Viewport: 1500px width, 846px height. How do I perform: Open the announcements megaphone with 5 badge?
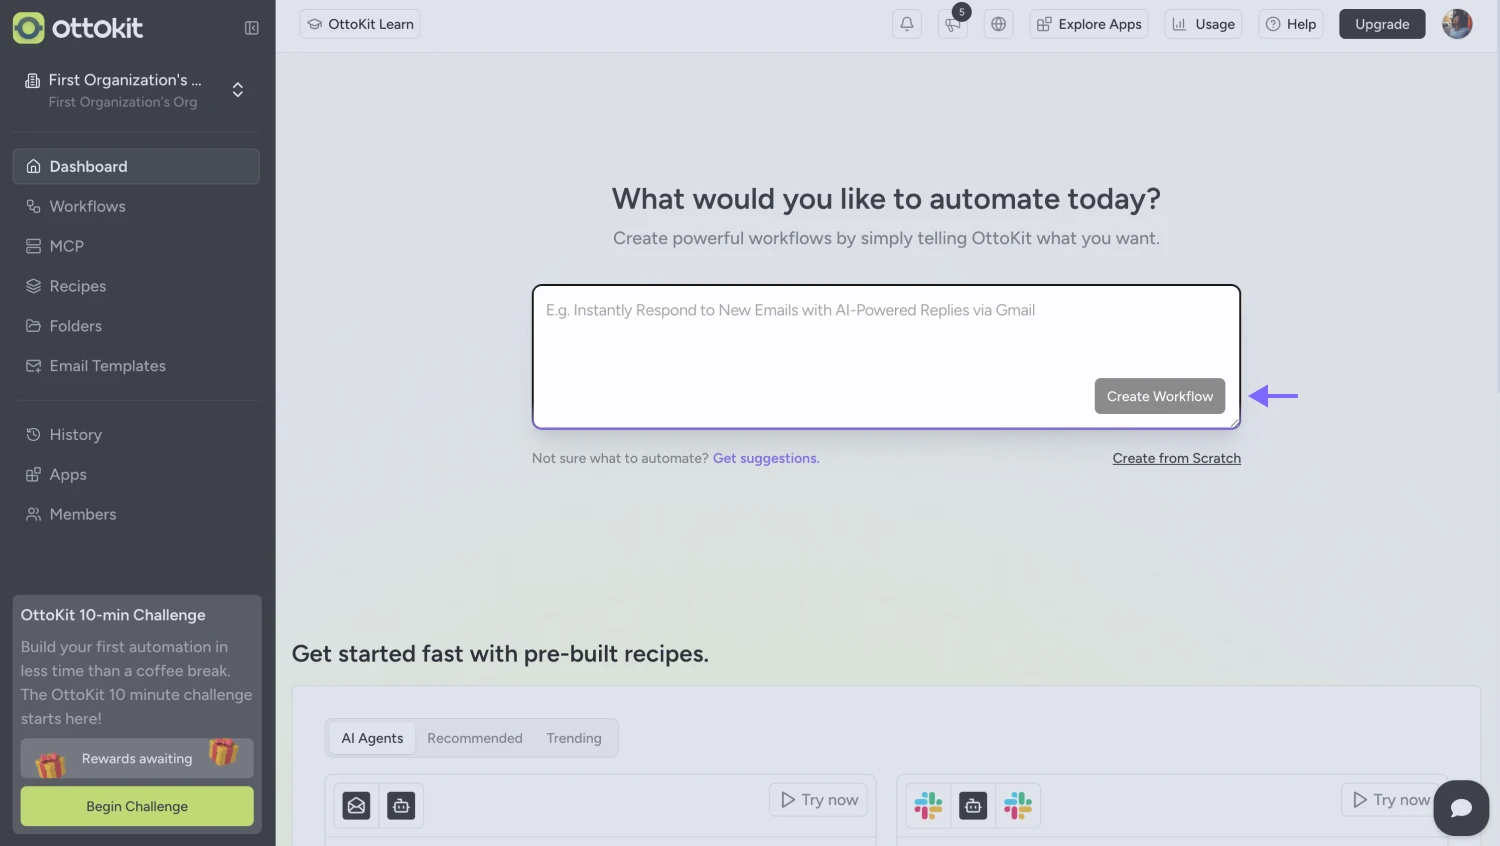click(952, 23)
